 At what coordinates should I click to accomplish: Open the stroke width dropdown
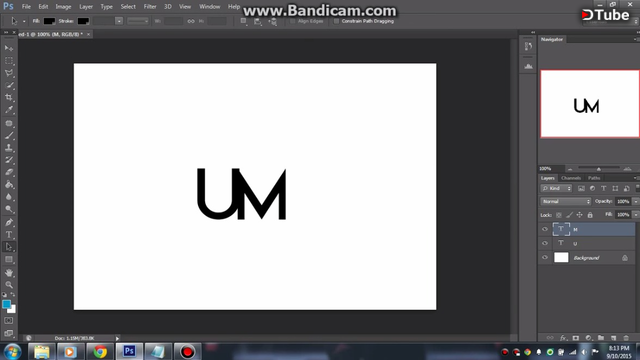(119, 21)
